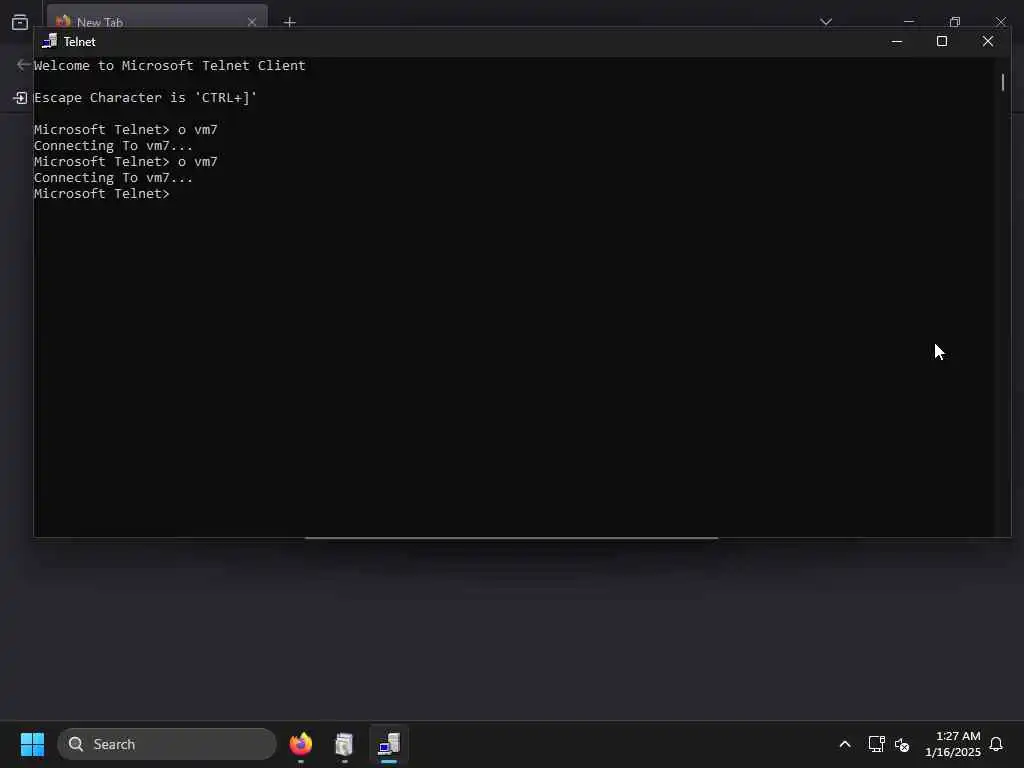The width and height of the screenshot is (1024, 768).
Task: Open the clock showing 1:27 AM
Action: click(x=952, y=744)
